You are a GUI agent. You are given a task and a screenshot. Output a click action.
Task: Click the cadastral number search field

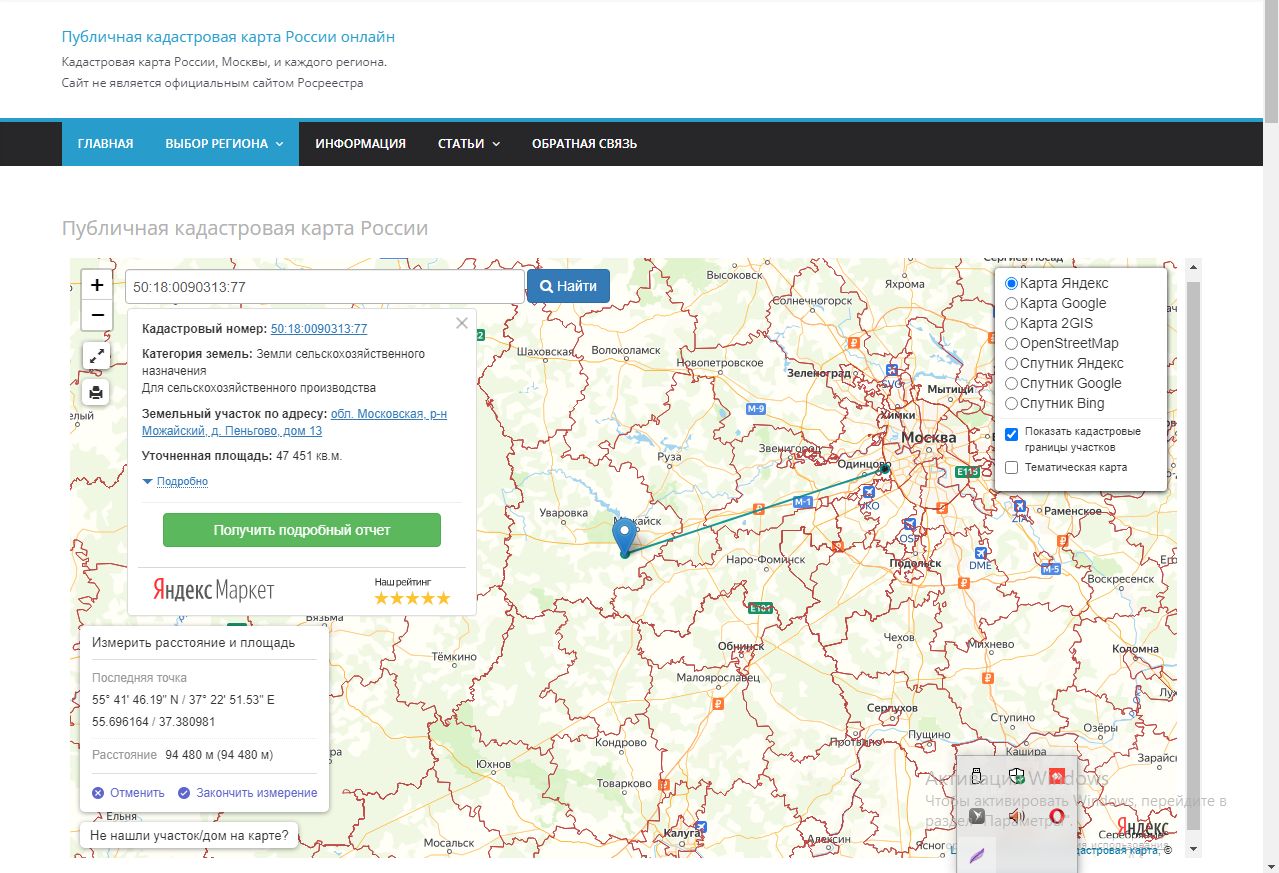[324, 286]
